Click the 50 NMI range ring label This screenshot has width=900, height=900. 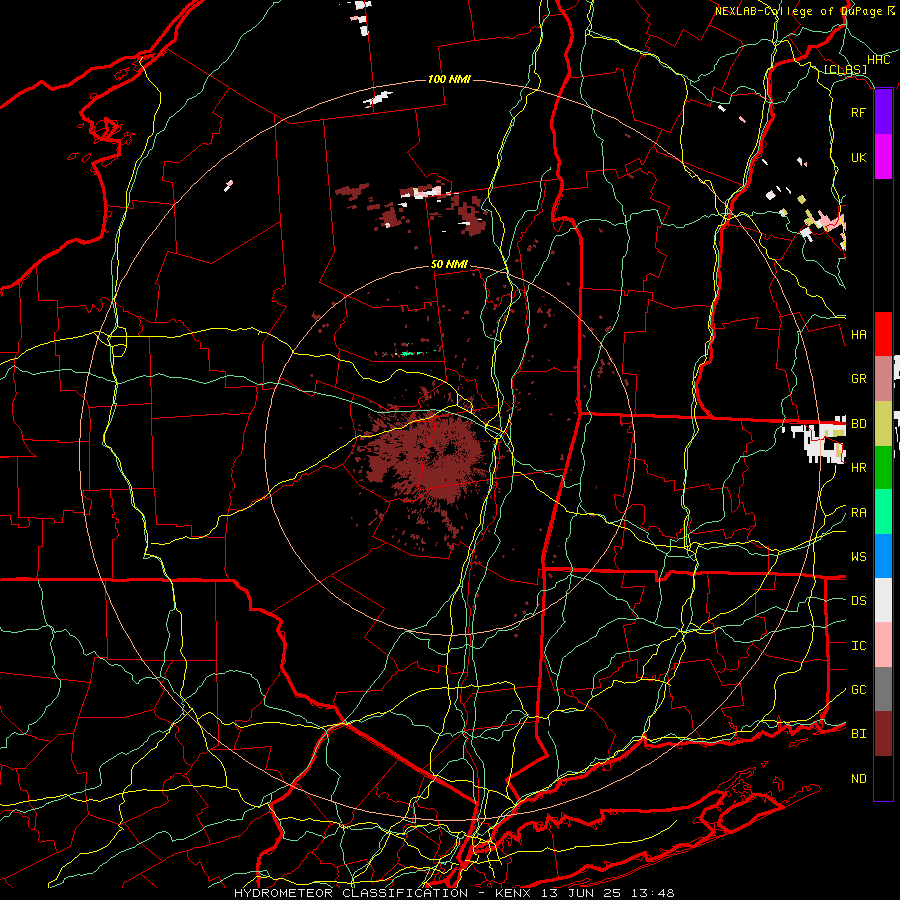[449, 264]
